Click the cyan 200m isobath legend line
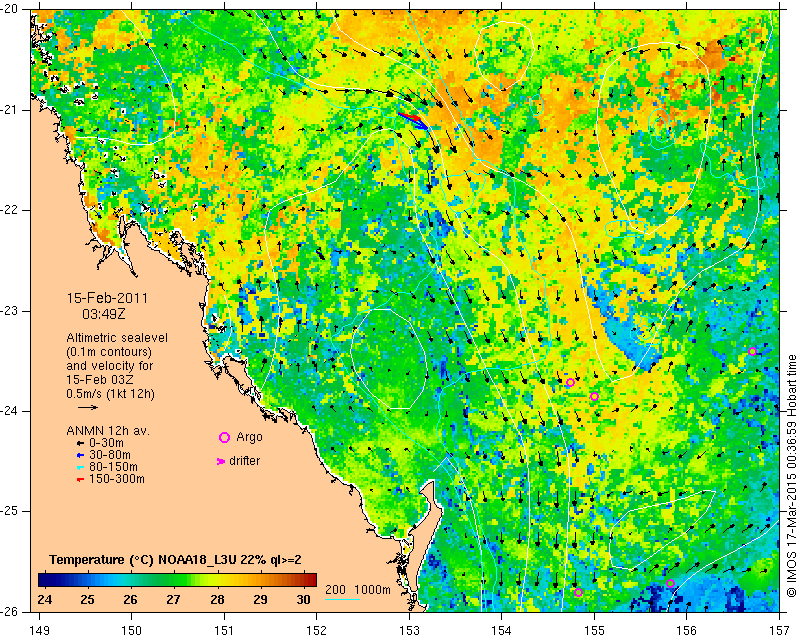 click(342, 599)
